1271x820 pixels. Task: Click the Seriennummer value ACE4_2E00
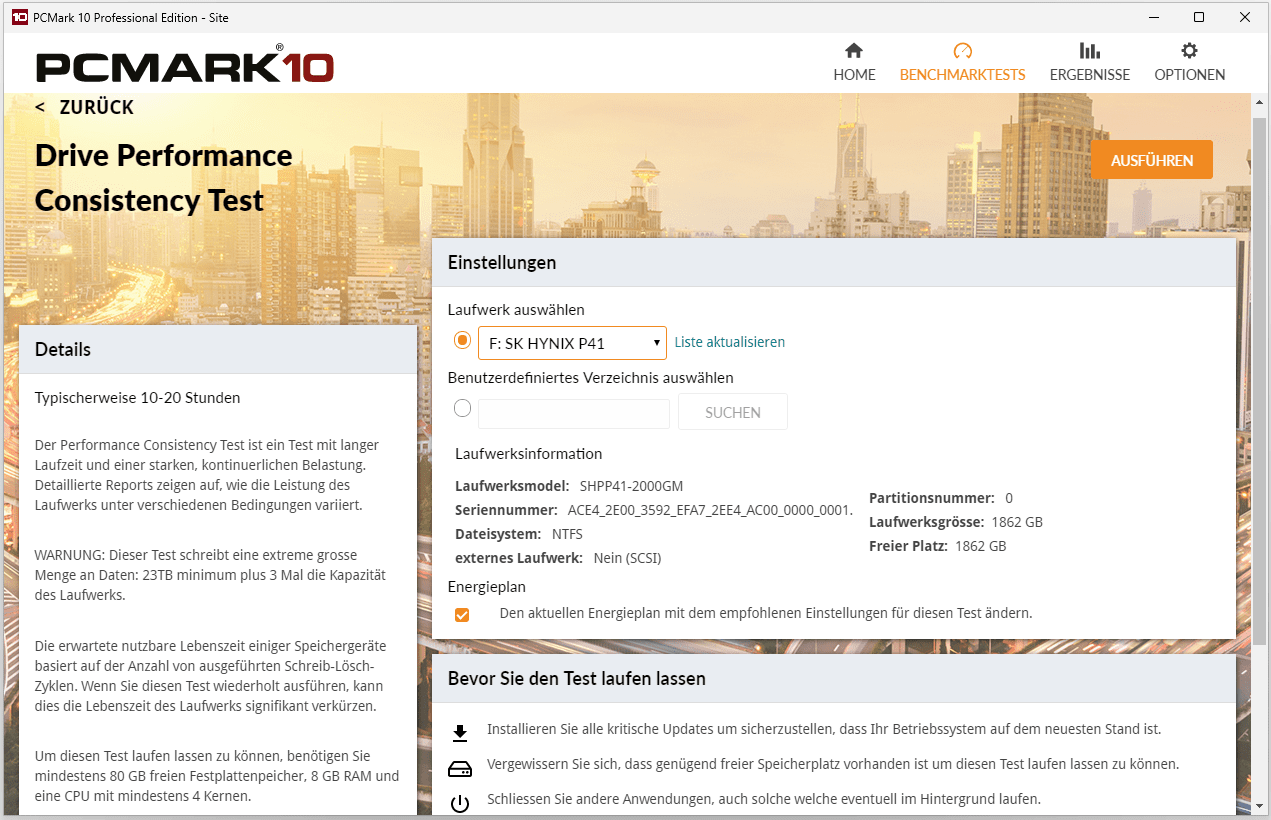710,510
